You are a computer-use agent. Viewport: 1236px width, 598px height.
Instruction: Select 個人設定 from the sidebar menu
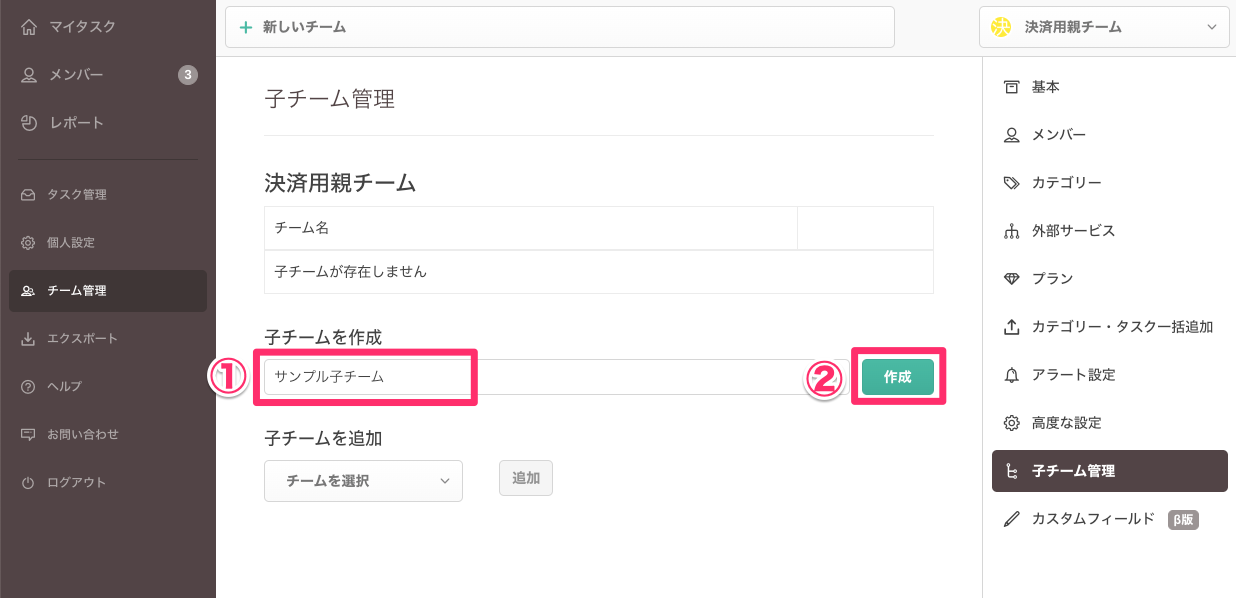click(70, 243)
